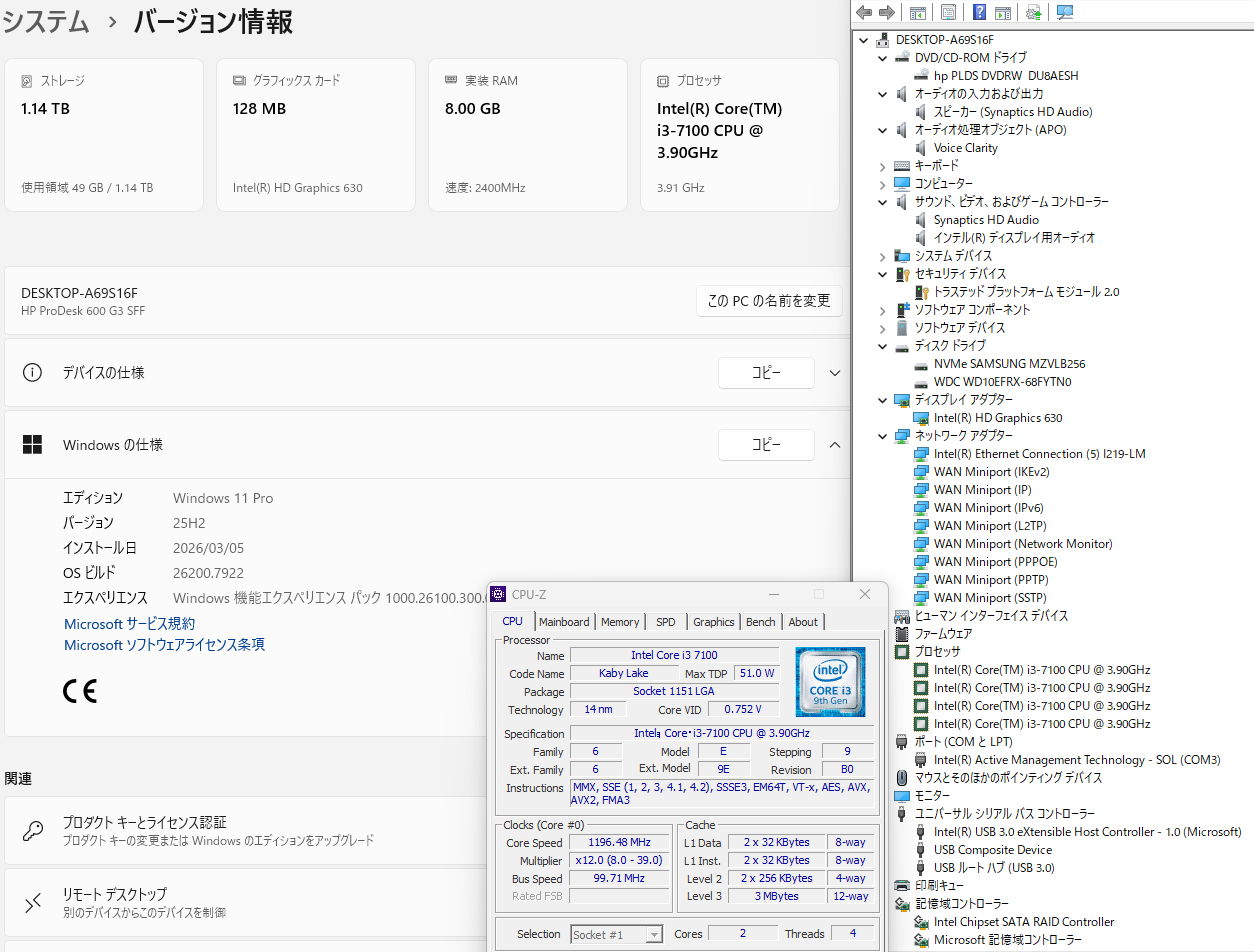
Task: Click the Update driver toolbar icon
Action: (1034, 12)
